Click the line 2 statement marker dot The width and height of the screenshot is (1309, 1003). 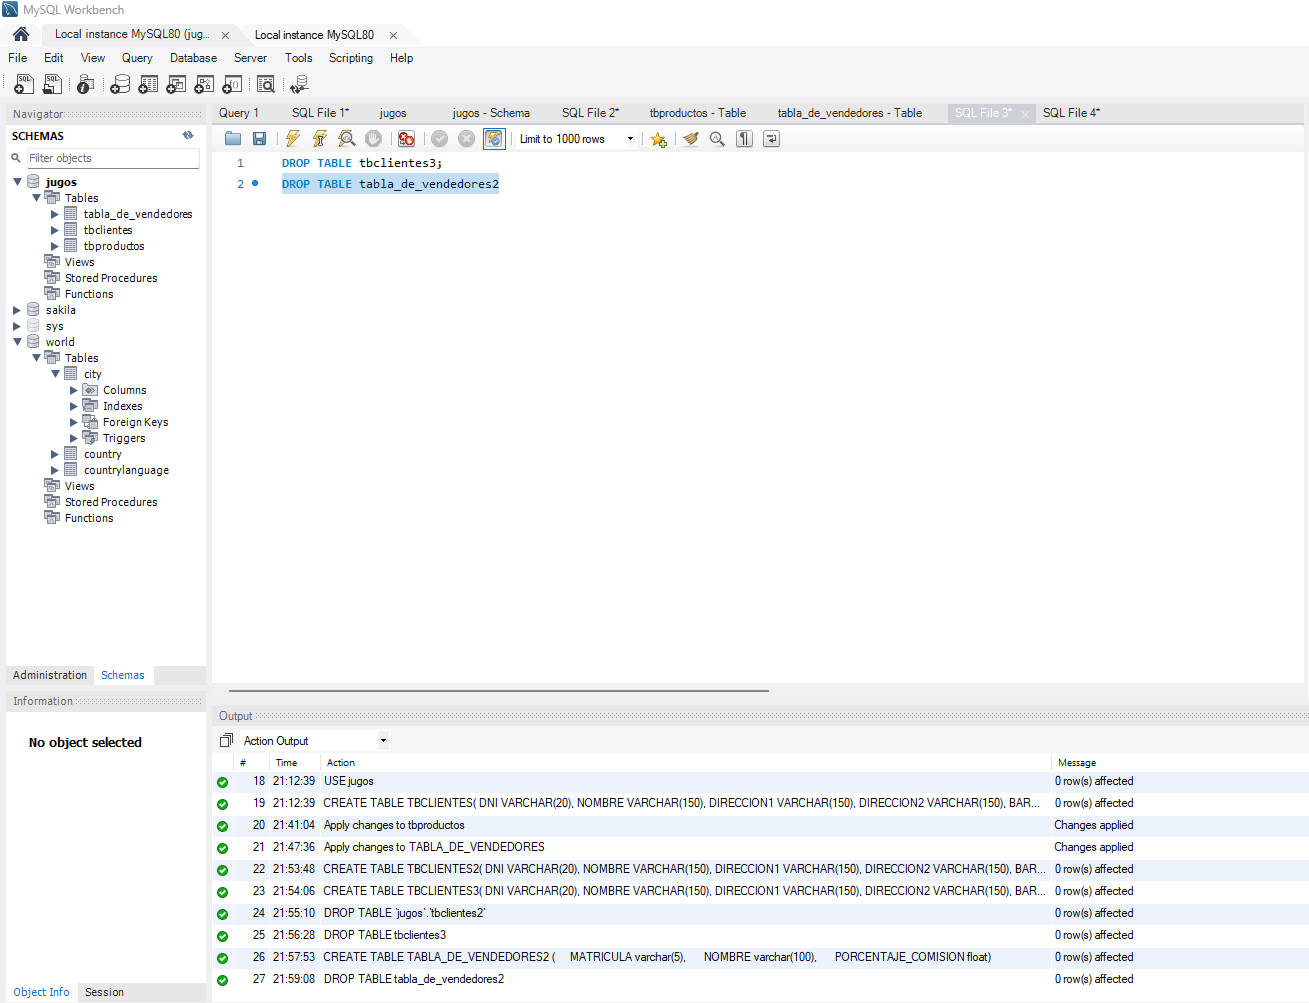click(255, 183)
